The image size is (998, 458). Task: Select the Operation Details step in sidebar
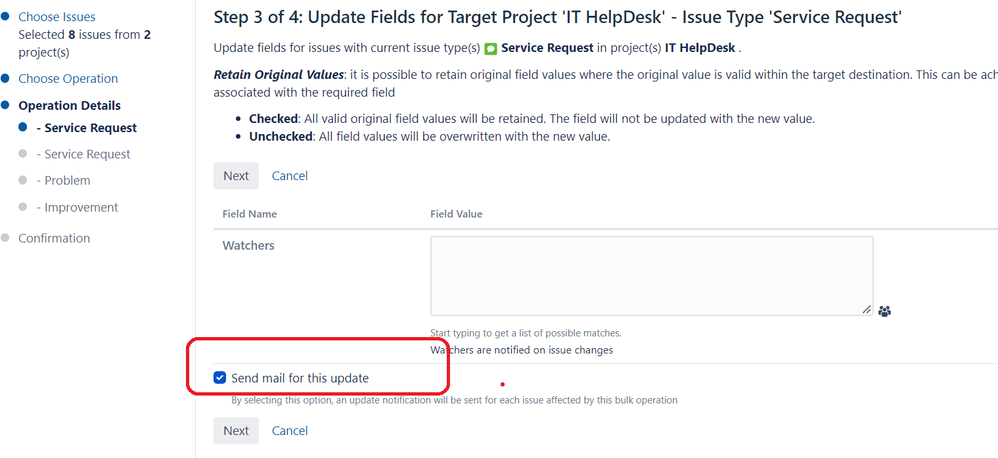point(69,105)
